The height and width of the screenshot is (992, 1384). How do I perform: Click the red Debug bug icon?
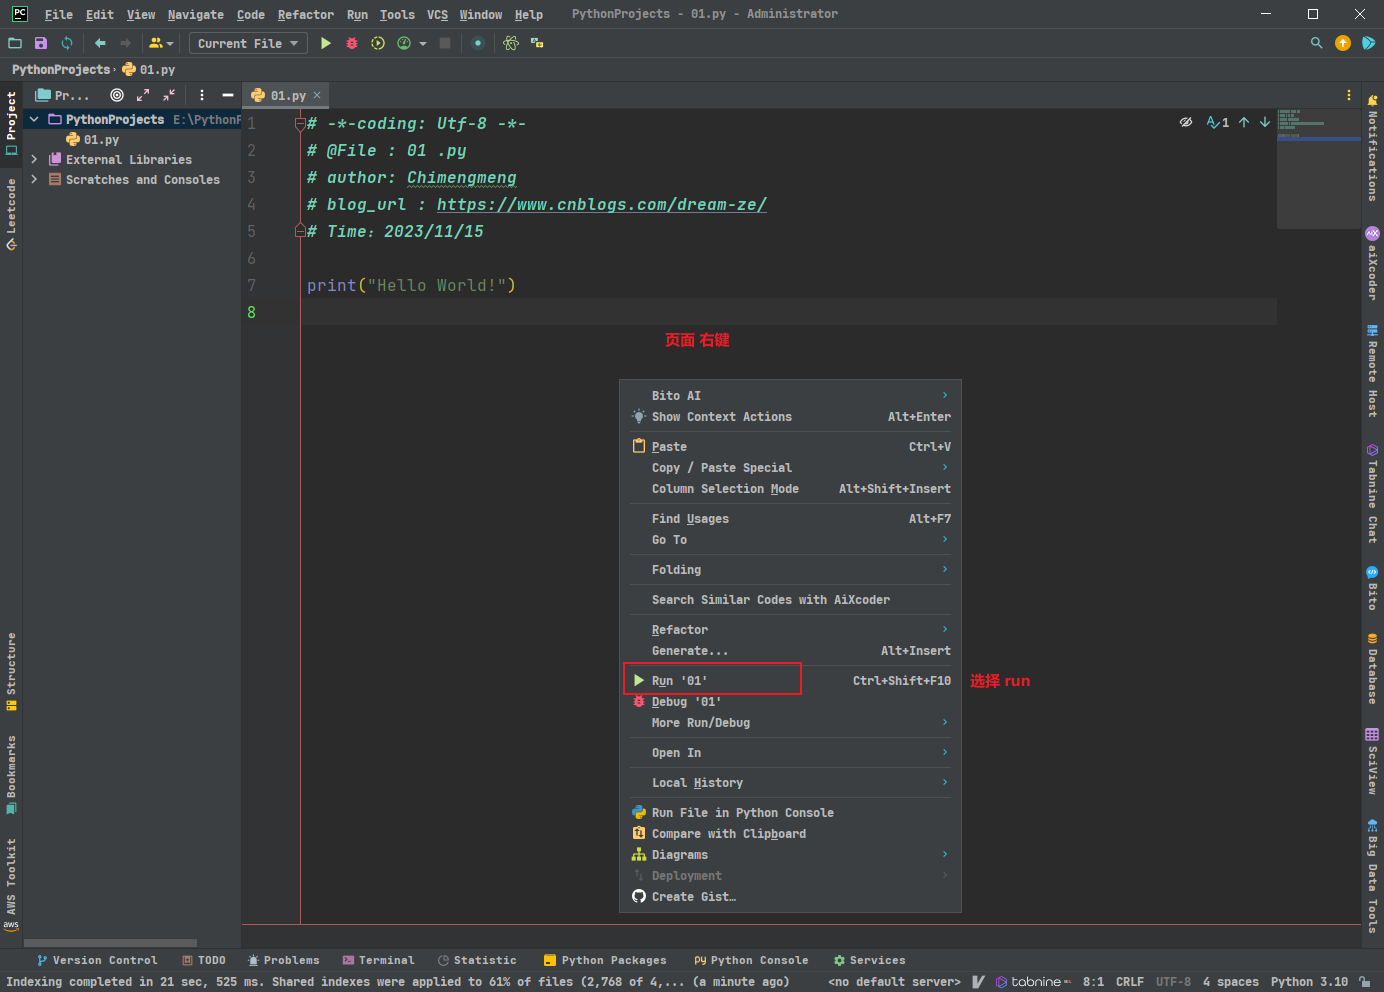tap(352, 43)
